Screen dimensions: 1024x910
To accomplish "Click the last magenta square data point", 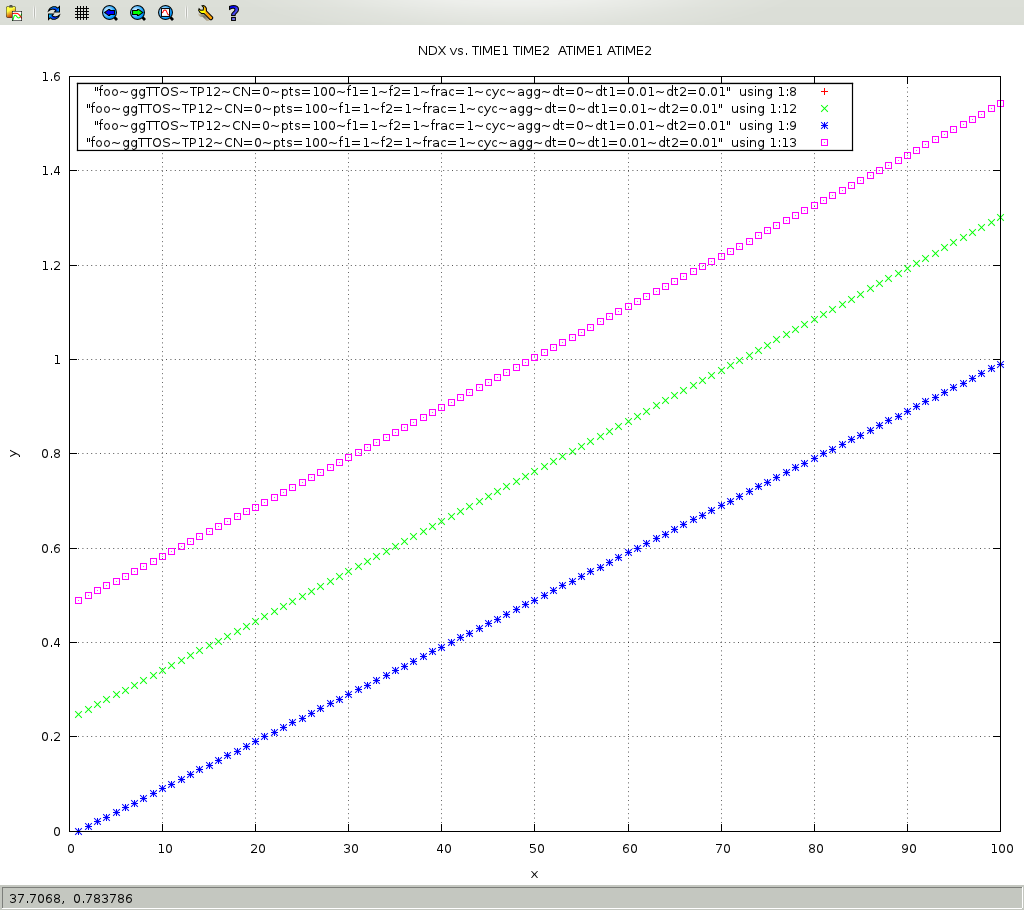I will 1000,103.
